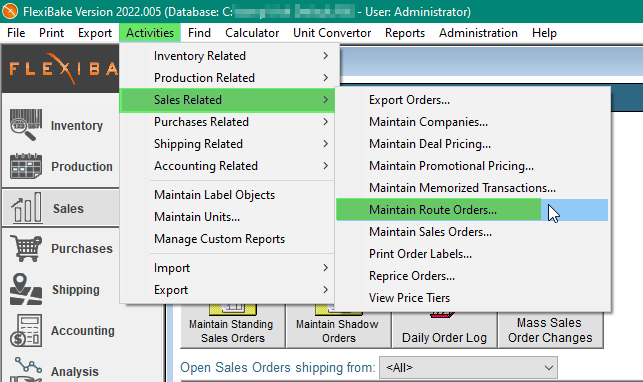Screen dimensions: 643x382
Task: Open Maintain Standing Sales Orders button
Action: [x=233, y=330]
